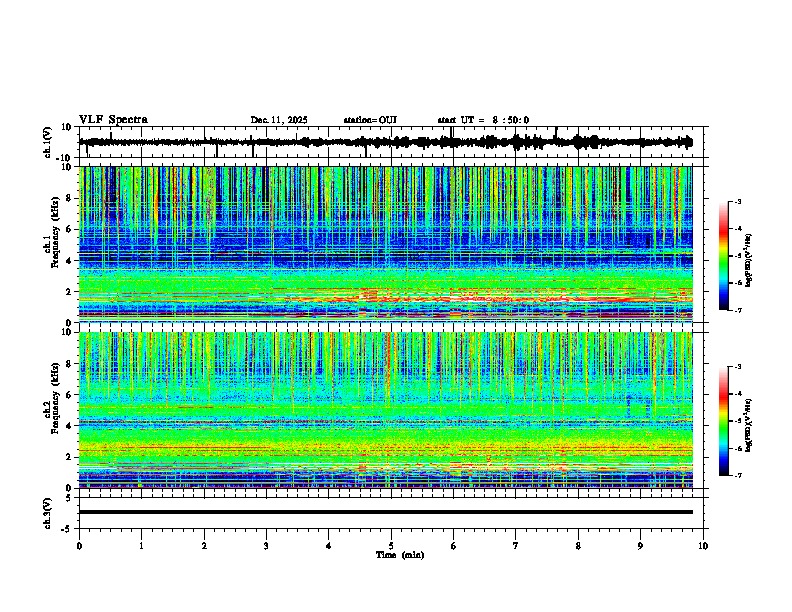Click the "8" kHz tick of ch.2 spectrogram

click(x=70, y=364)
